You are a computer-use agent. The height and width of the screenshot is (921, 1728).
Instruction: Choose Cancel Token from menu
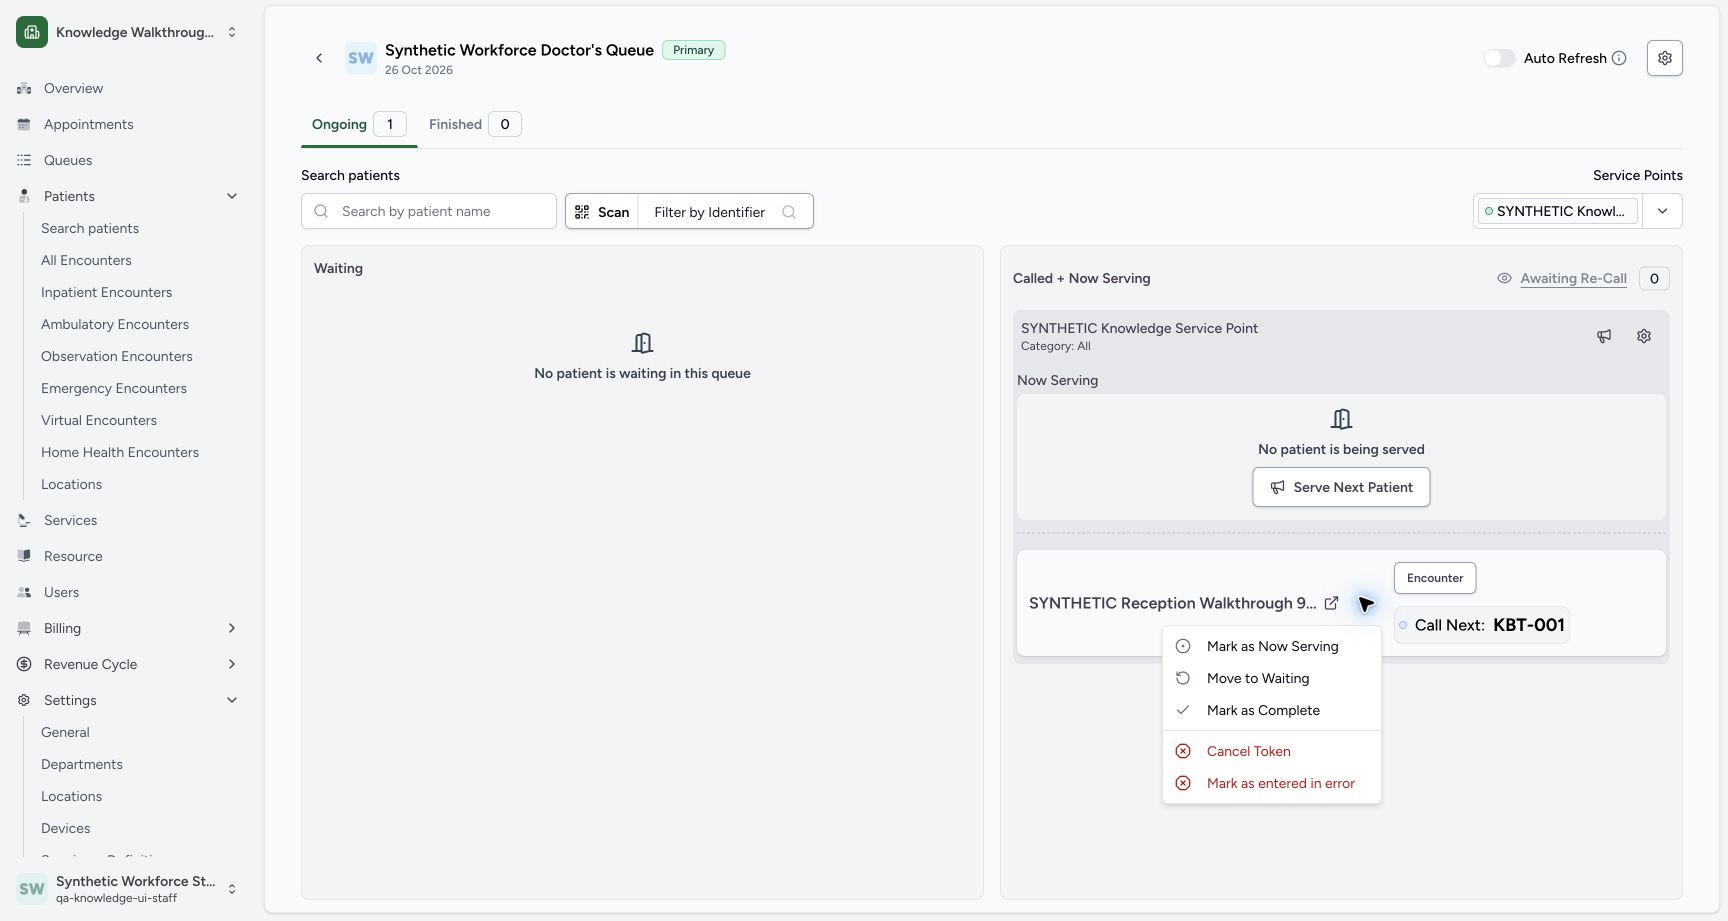(x=1272, y=751)
